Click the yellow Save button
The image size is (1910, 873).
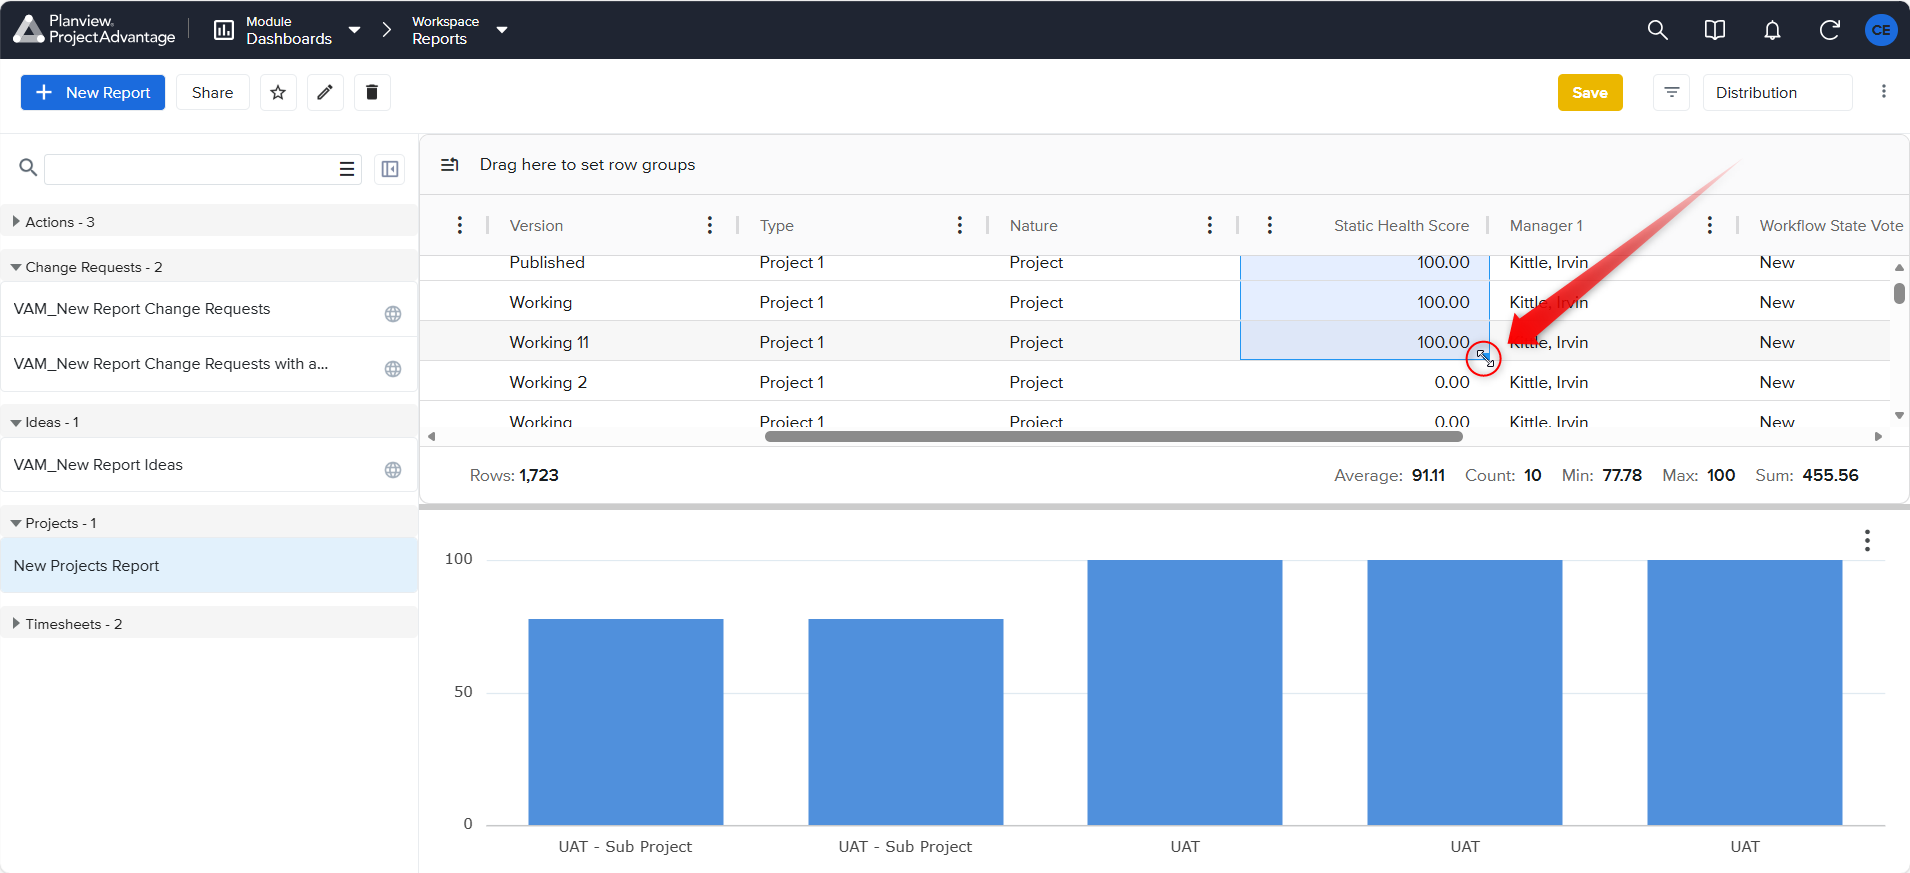[1590, 92]
